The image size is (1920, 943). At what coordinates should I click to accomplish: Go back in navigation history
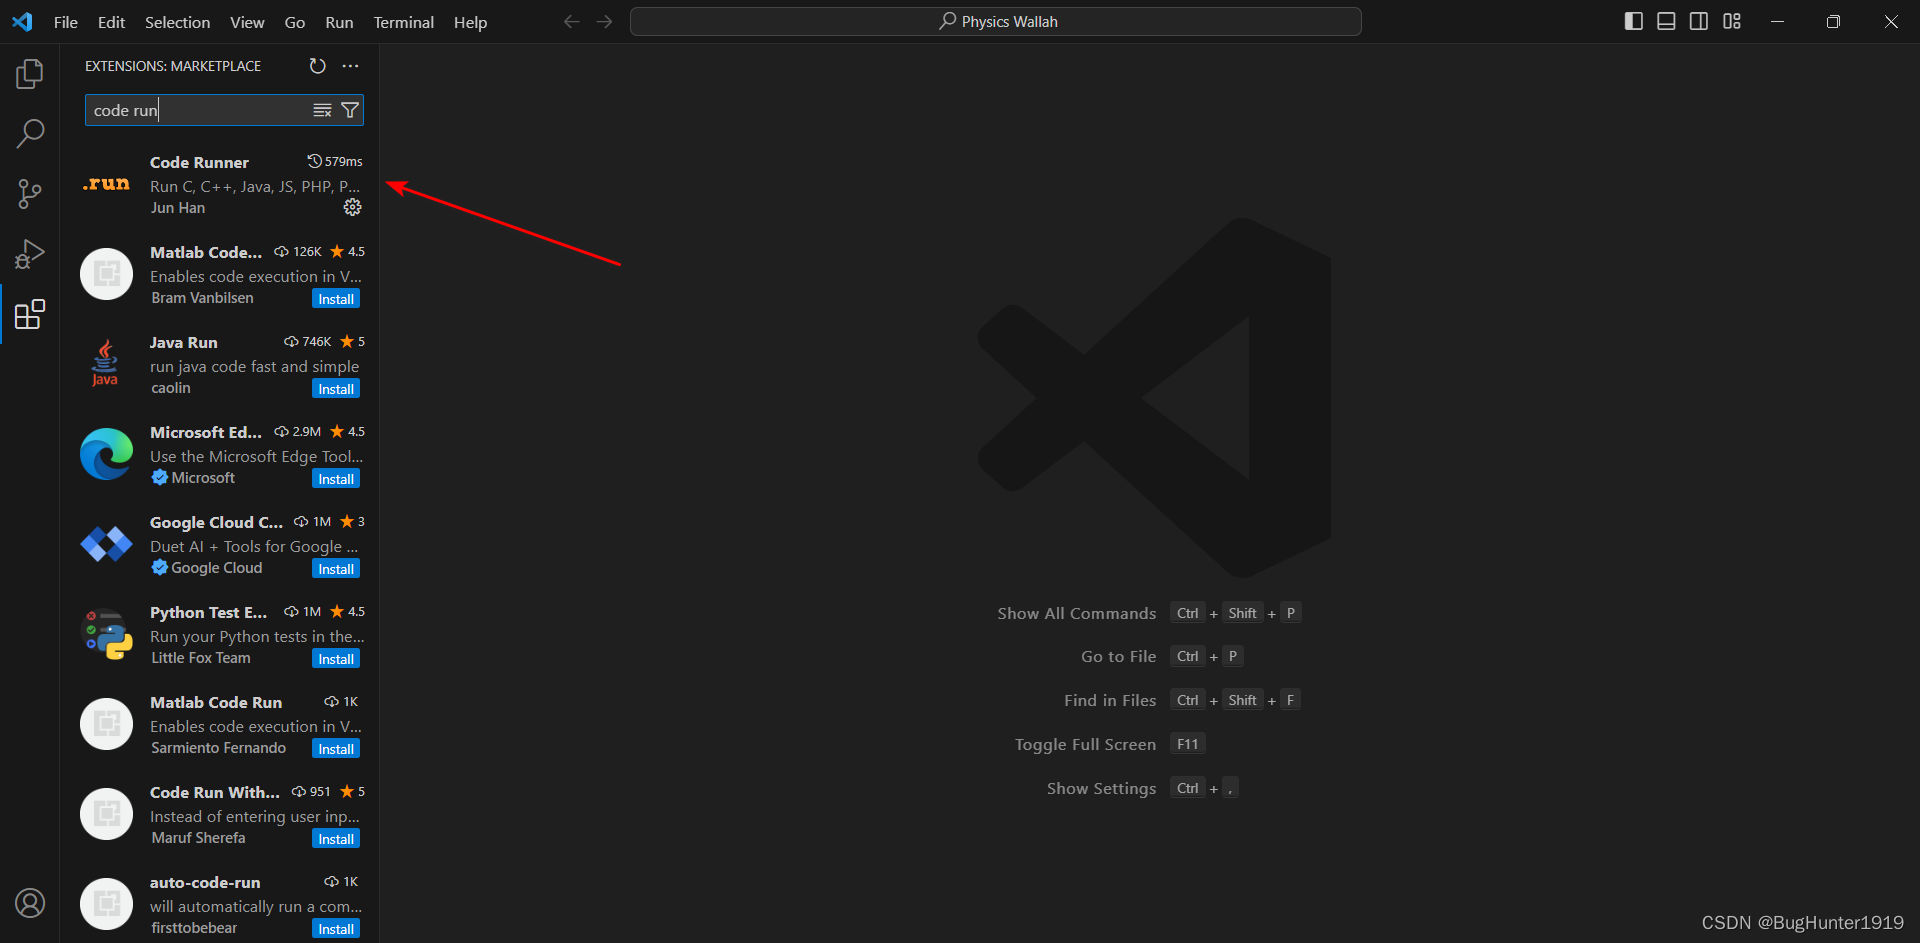click(x=571, y=21)
